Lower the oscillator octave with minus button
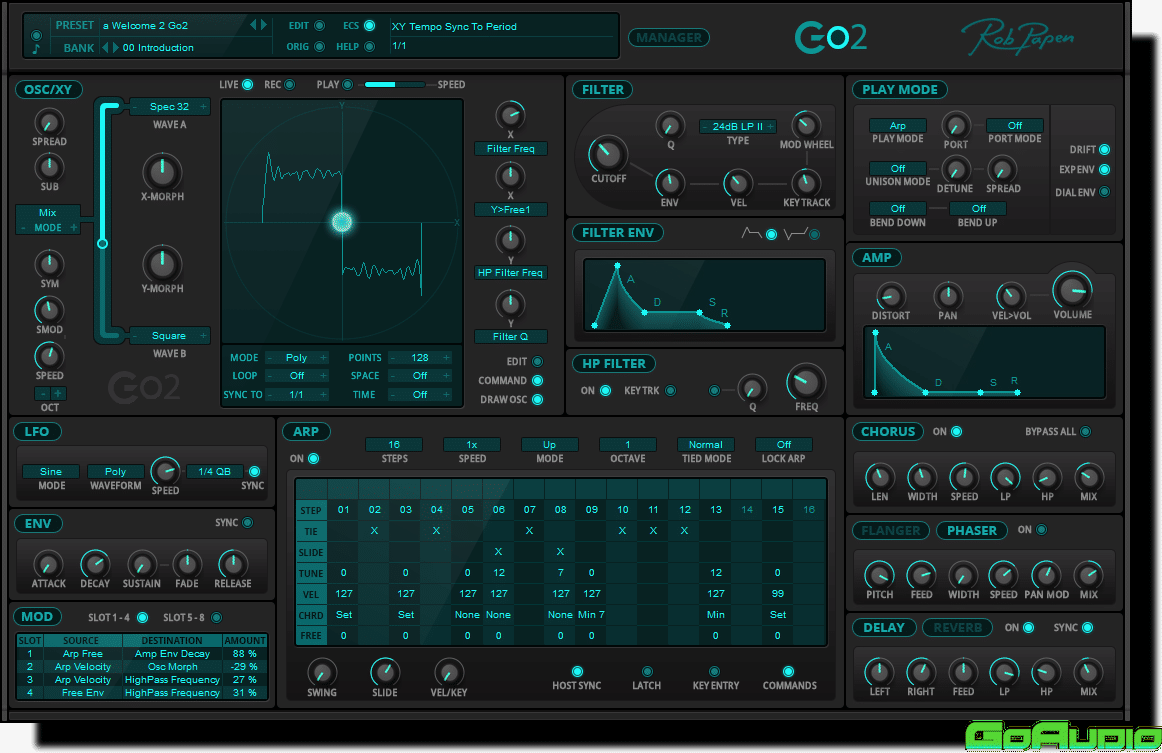 (43, 393)
